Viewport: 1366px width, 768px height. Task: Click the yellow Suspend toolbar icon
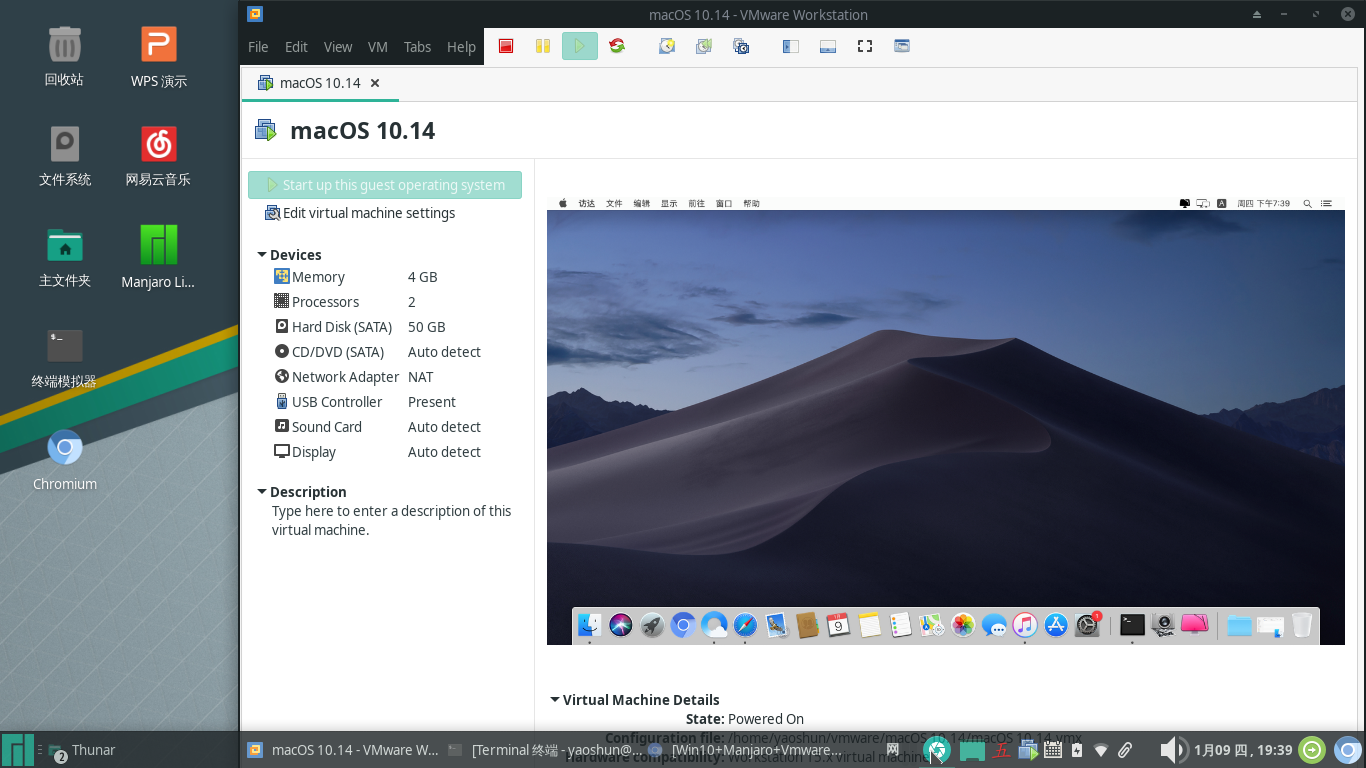coord(543,46)
